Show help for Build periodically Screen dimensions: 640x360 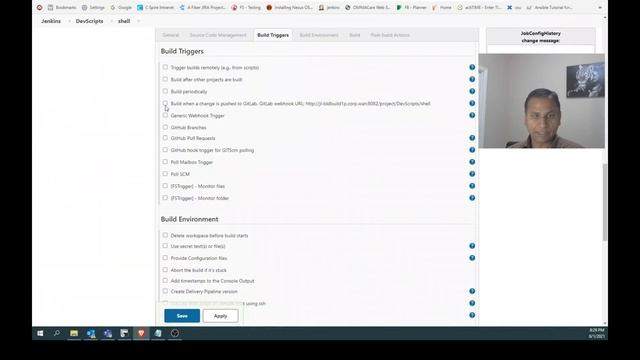pos(472,91)
